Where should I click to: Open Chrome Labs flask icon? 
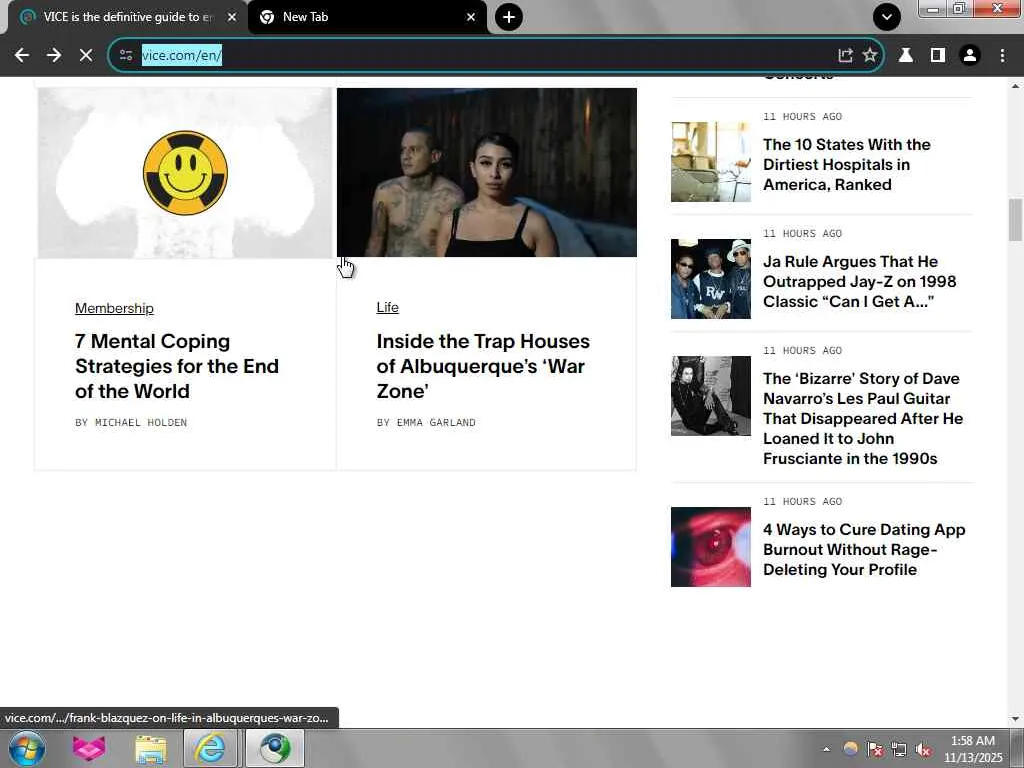coord(906,56)
